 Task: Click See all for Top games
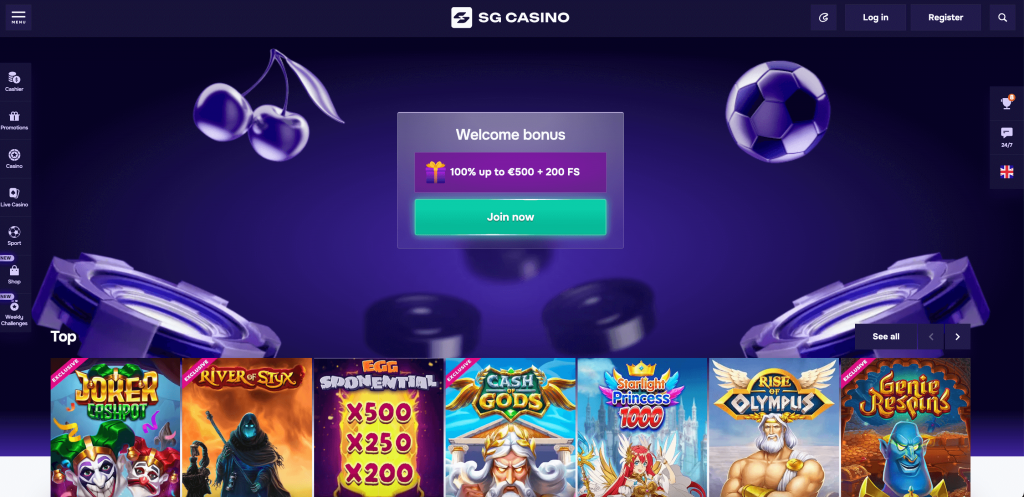[x=886, y=337]
